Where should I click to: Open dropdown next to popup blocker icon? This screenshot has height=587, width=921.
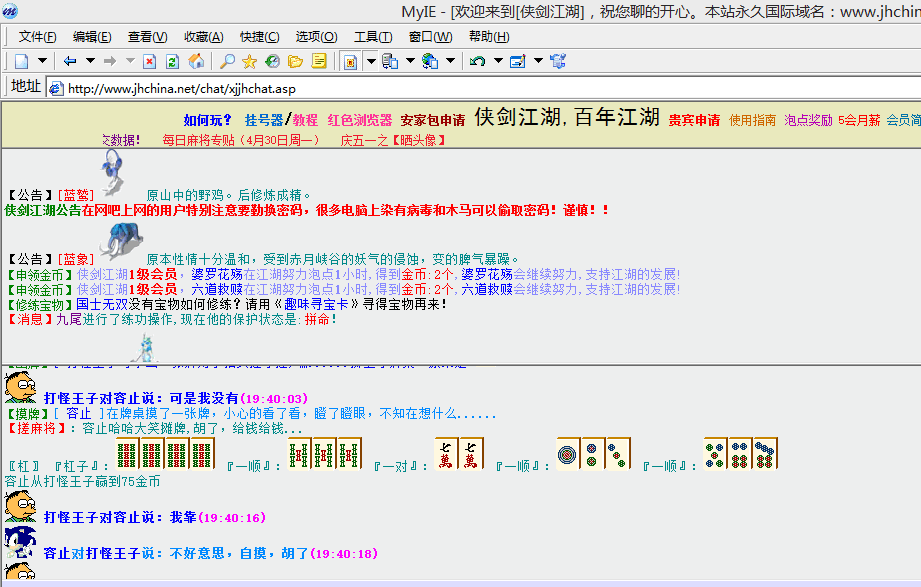tap(371, 61)
